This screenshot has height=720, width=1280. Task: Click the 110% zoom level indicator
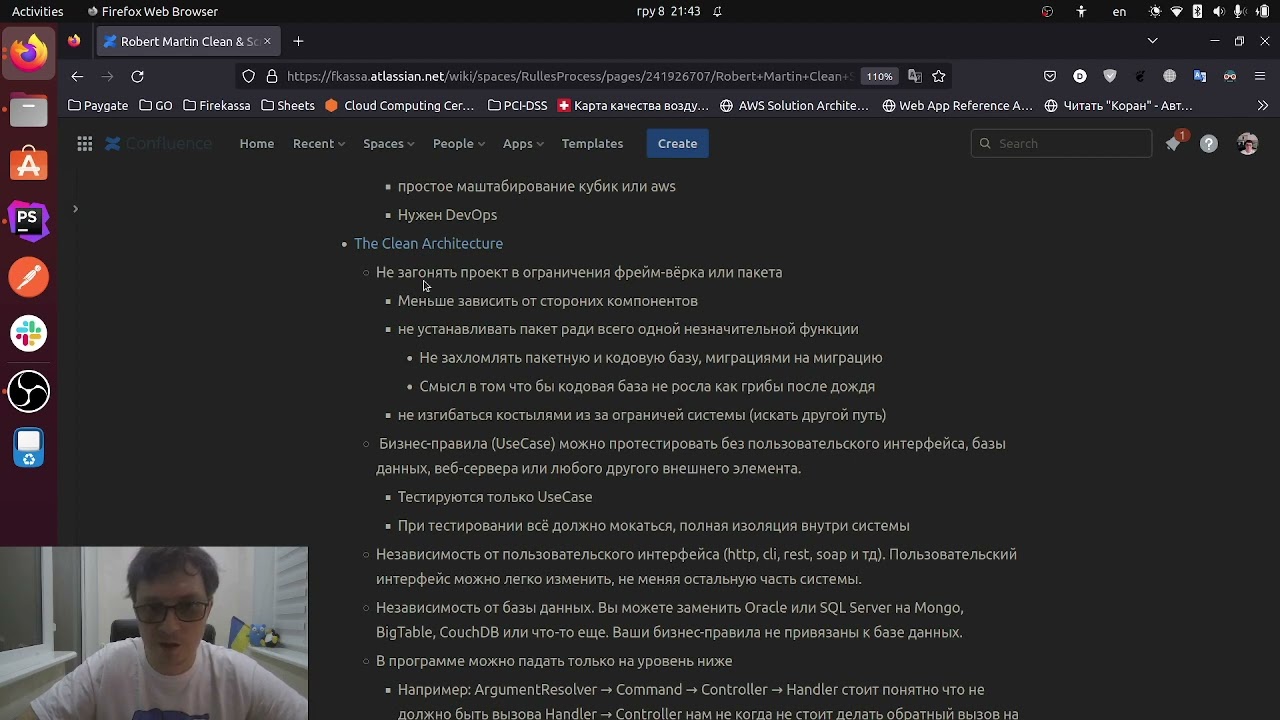click(x=879, y=76)
